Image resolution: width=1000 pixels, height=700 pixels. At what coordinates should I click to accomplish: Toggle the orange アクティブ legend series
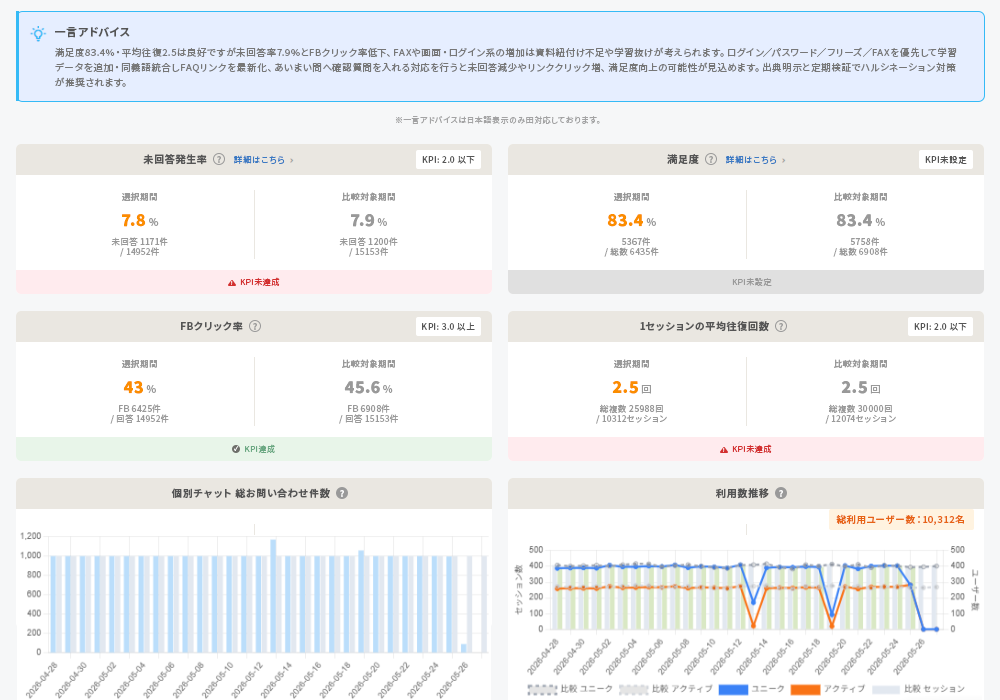pos(827,689)
